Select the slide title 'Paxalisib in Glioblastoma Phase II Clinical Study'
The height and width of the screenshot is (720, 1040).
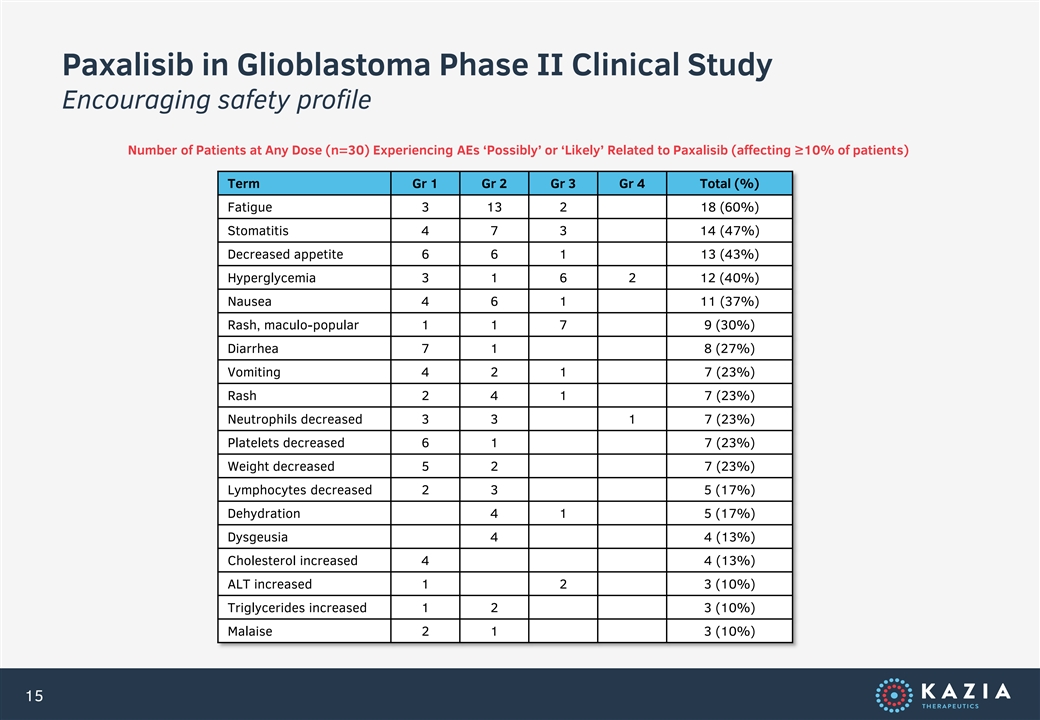point(417,66)
